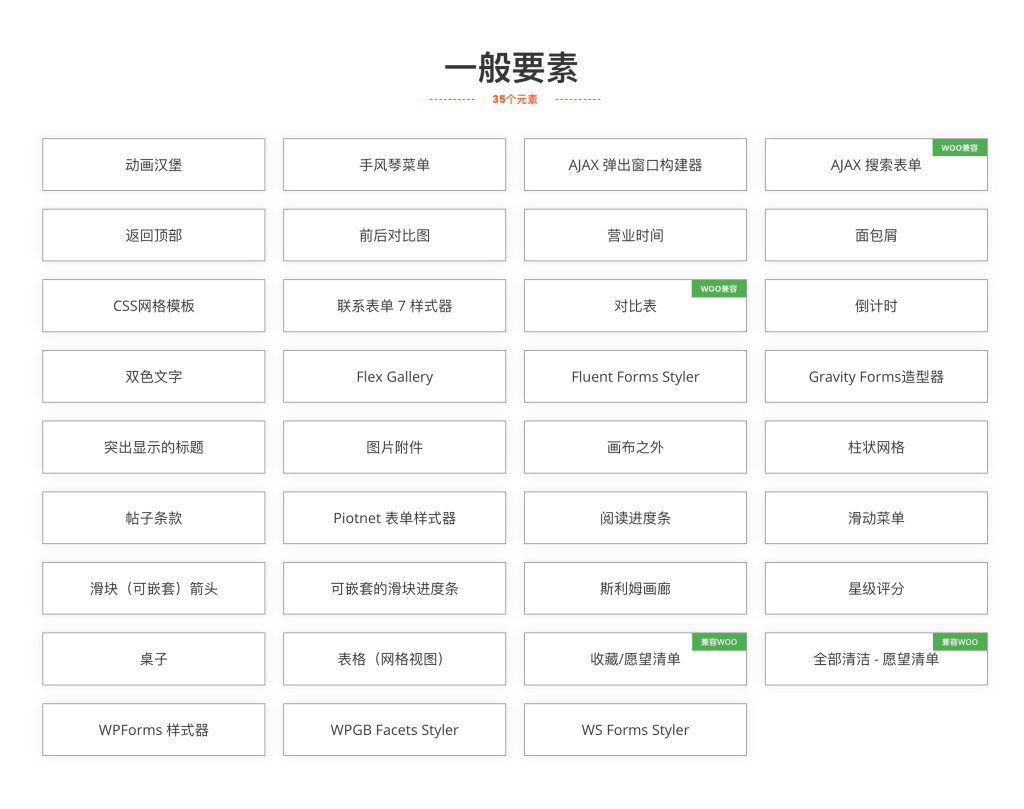Click Gravity Forms造型器 box
This screenshot has height=809, width=1024.
tap(876, 377)
